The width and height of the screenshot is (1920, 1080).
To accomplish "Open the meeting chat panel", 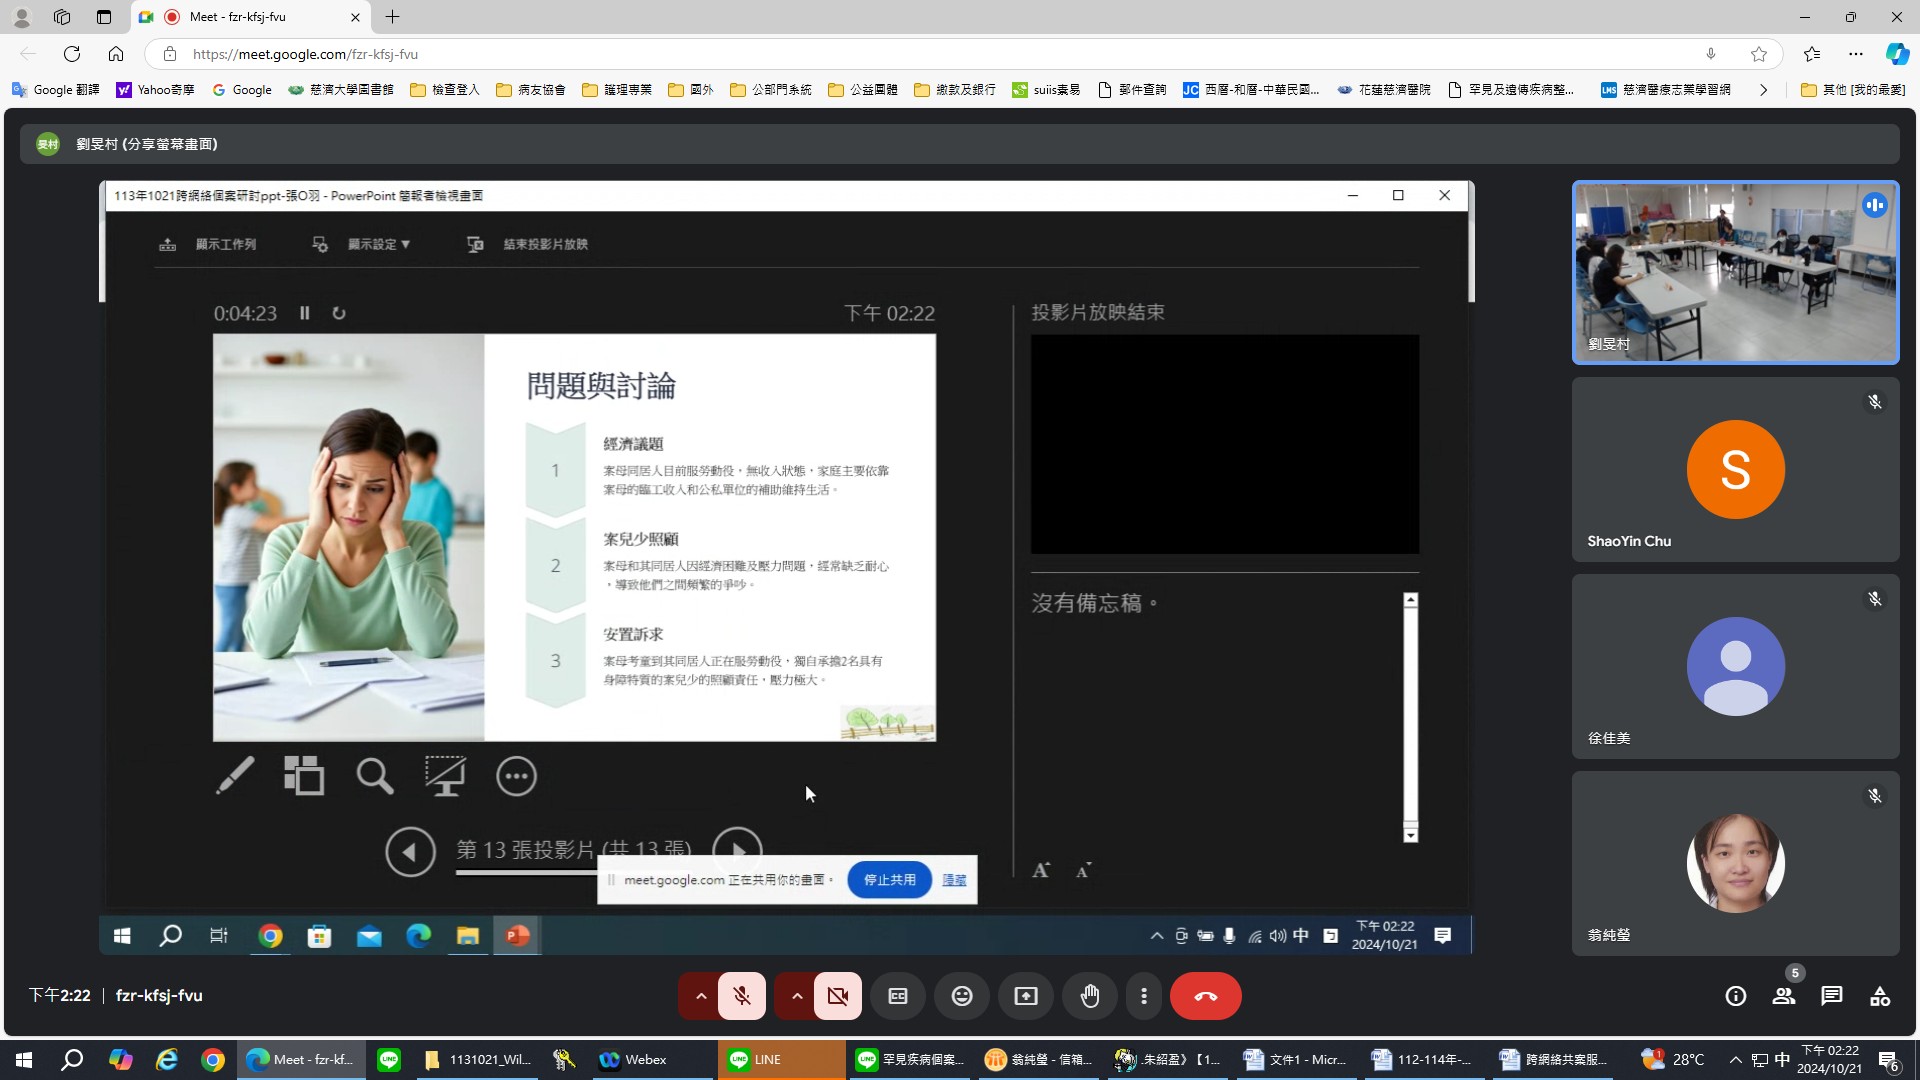I will (1831, 996).
